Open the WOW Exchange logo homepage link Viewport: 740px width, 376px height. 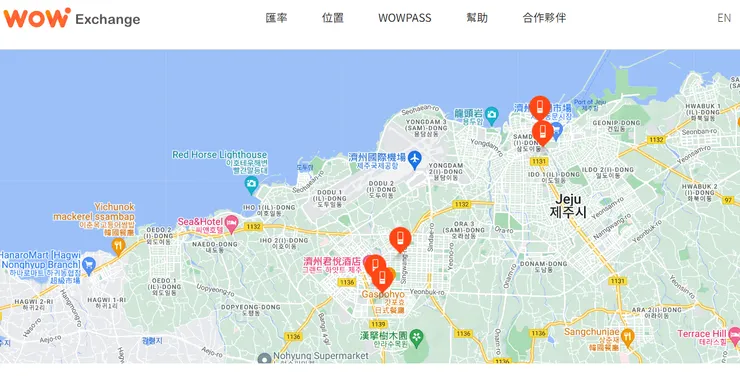[72, 18]
